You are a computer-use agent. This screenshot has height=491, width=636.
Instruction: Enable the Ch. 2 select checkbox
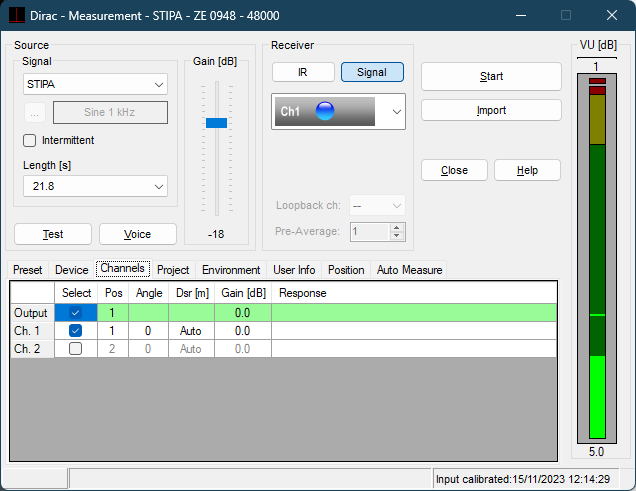coord(76,349)
